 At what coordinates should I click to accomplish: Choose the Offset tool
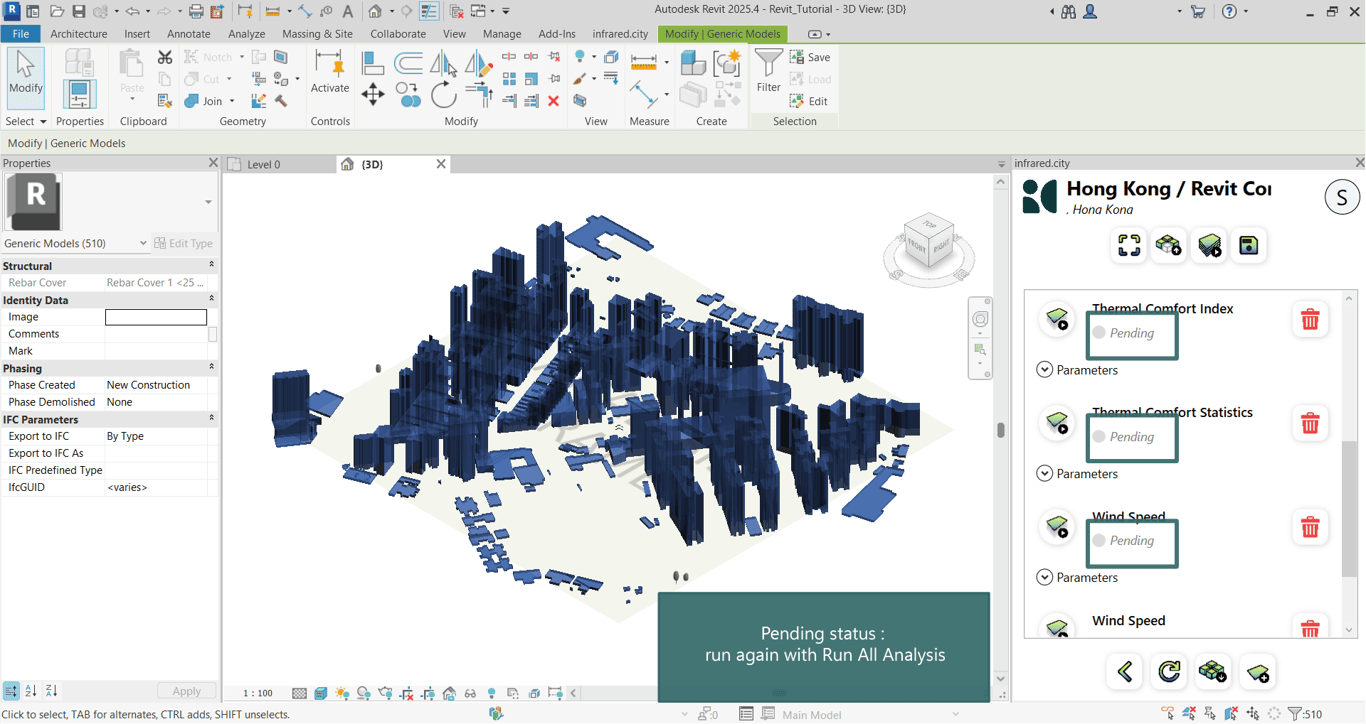point(408,63)
